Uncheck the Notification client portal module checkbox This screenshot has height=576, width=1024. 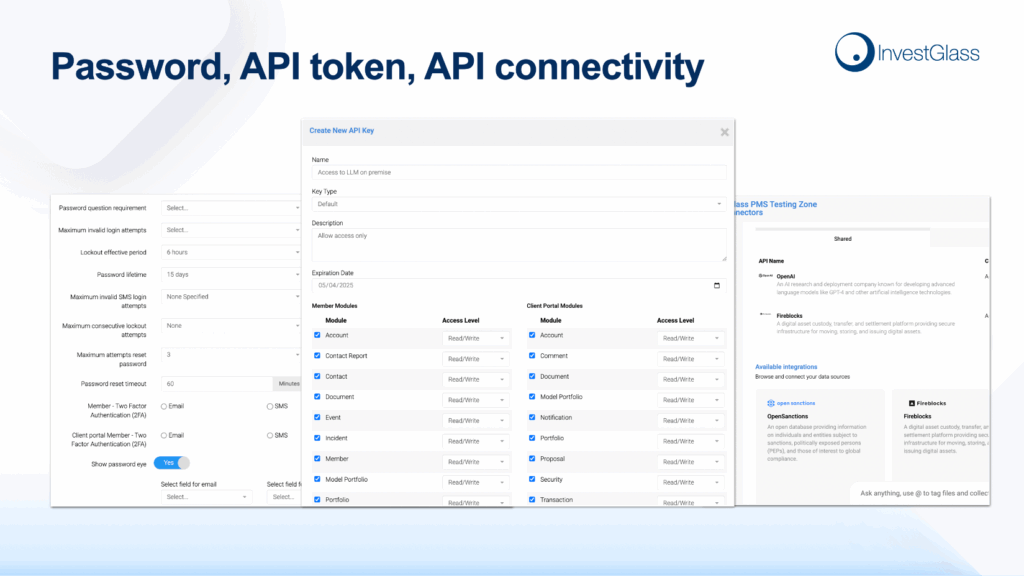[533, 418]
